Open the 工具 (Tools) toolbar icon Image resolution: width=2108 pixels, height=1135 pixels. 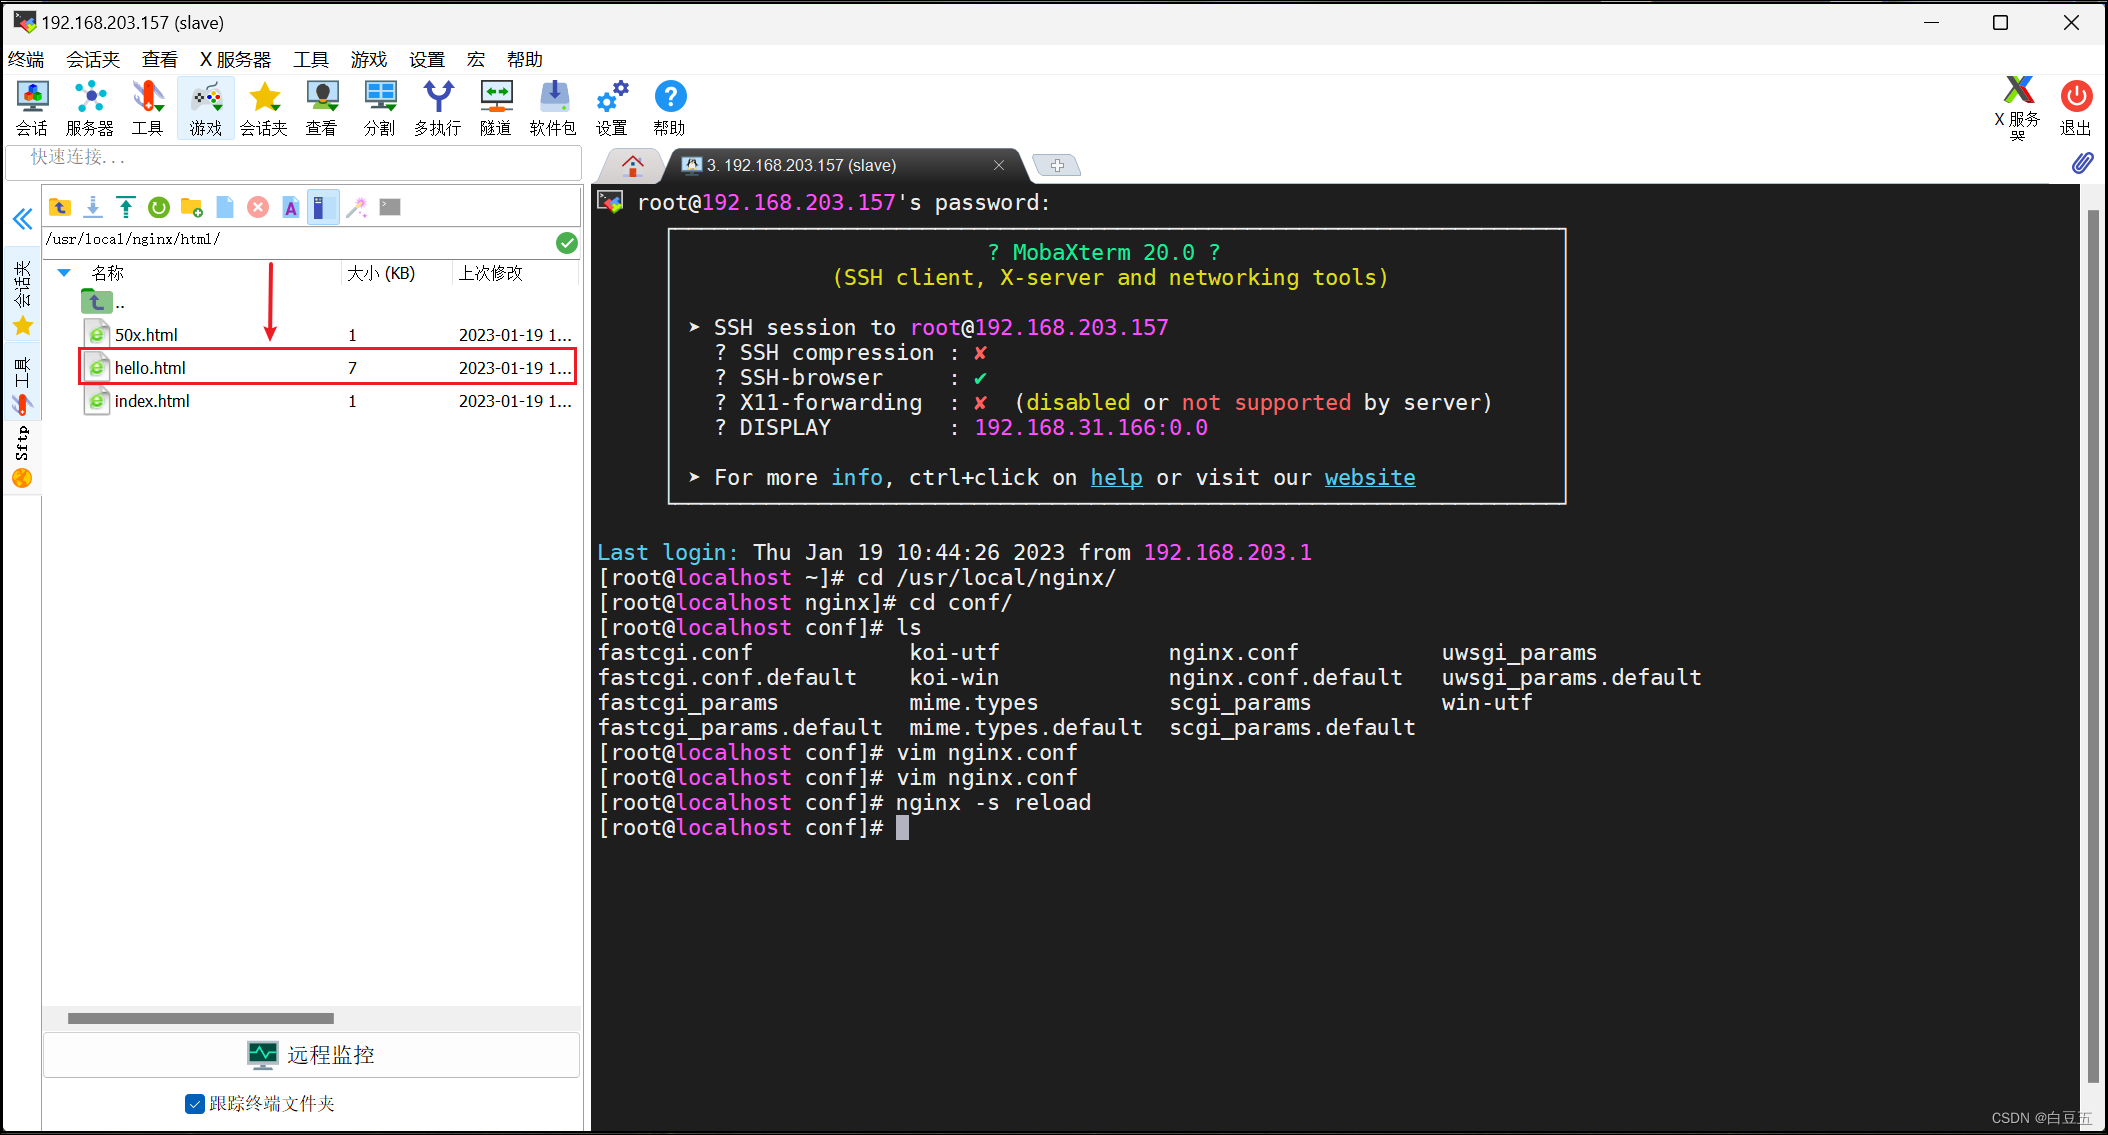pos(147,108)
